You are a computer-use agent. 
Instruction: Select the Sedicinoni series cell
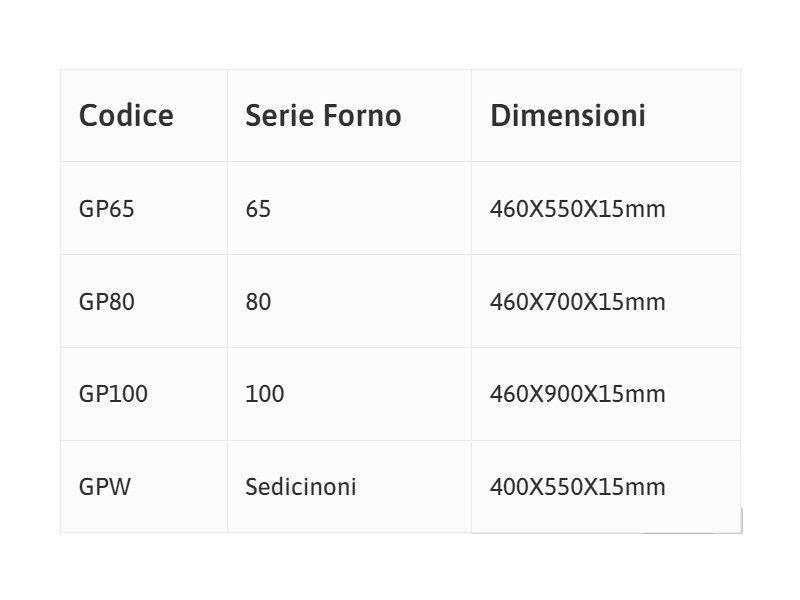pyautogui.click(x=300, y=487)
